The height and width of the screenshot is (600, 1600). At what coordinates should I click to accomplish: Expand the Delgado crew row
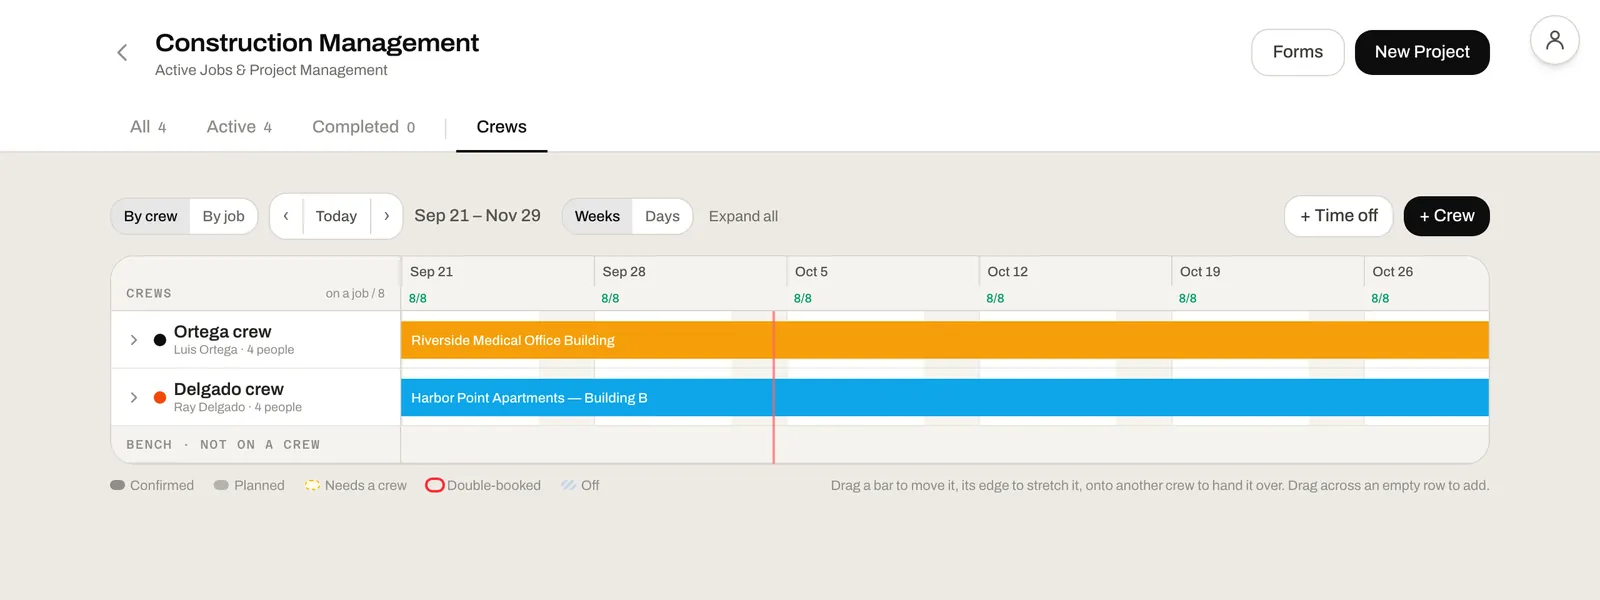point(134,397)
